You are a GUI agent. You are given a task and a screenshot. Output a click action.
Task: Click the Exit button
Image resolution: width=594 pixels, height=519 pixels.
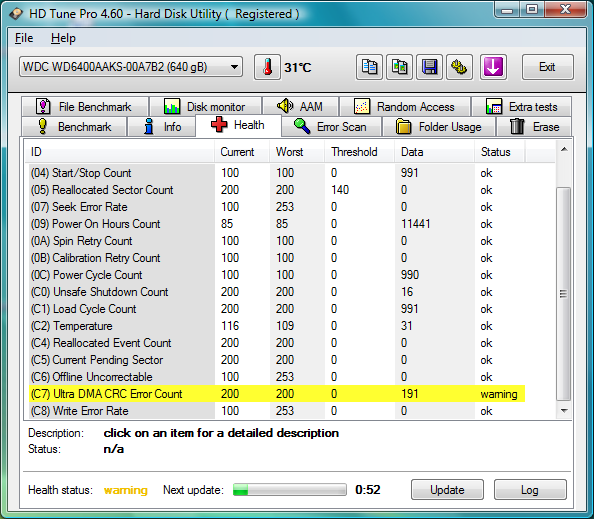pyautogui.click(x=547, y=67)
